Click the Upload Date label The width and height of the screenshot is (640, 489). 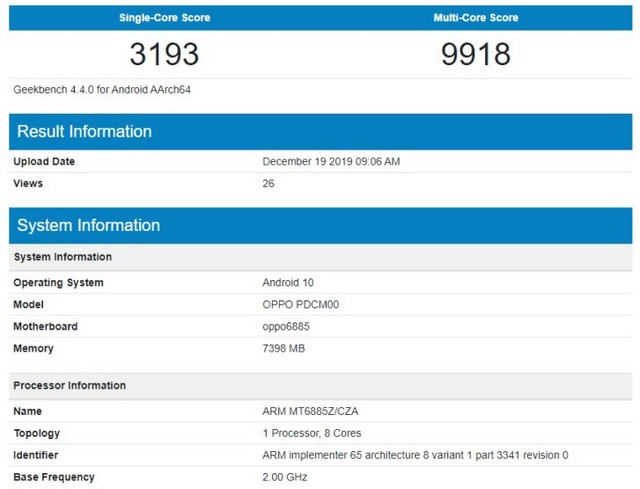point(44,161)
